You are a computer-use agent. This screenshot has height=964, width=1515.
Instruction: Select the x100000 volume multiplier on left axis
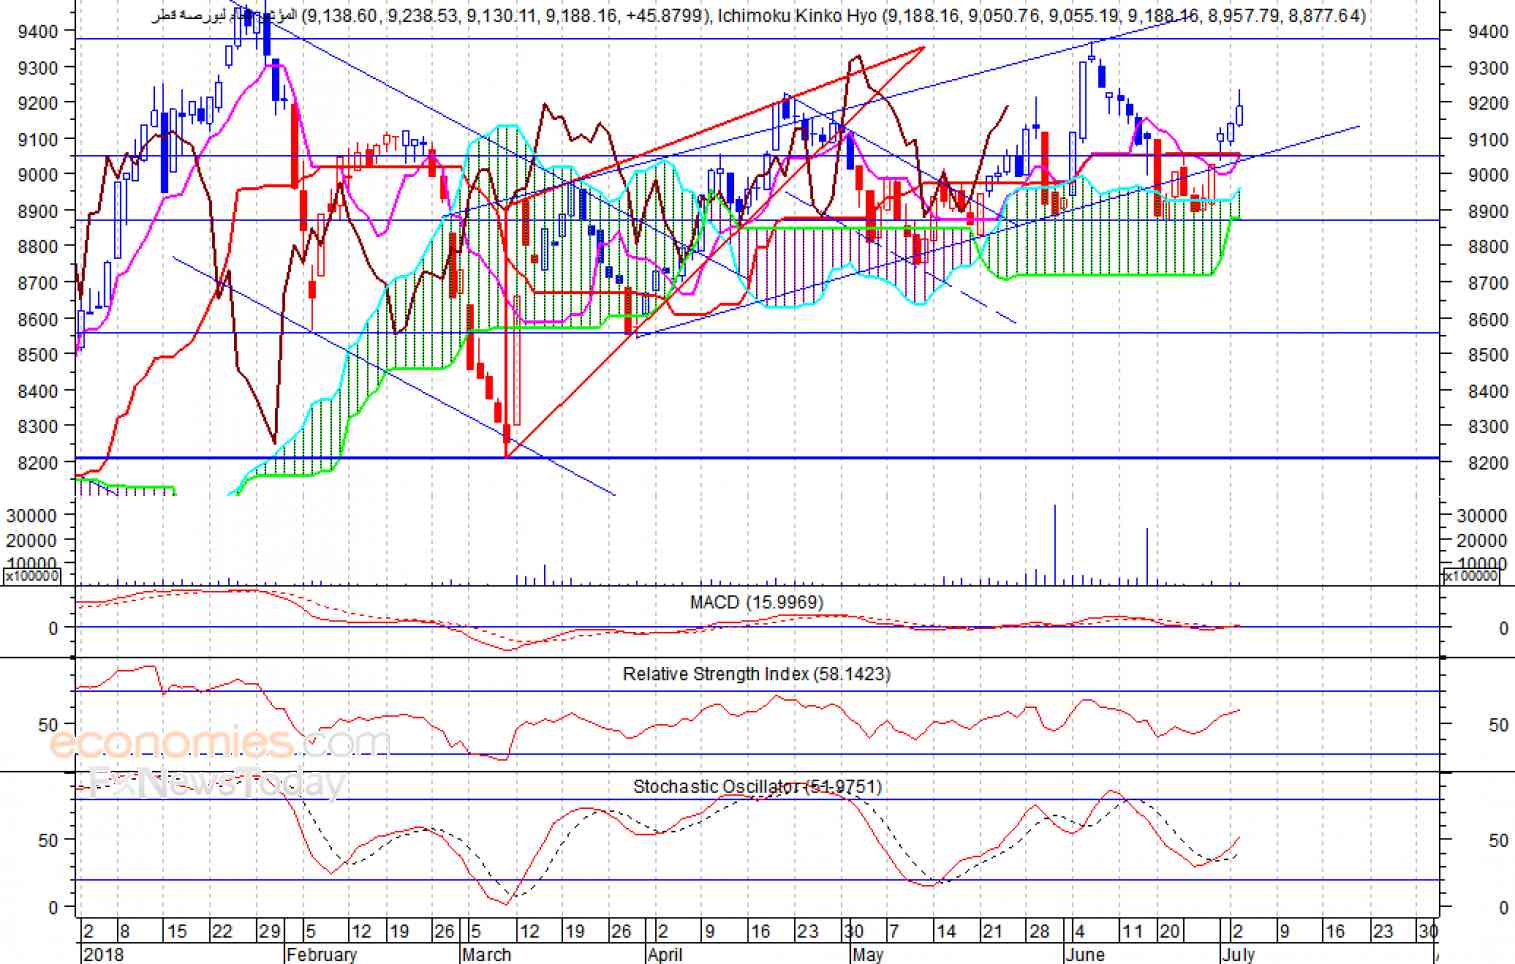point(33,576)
